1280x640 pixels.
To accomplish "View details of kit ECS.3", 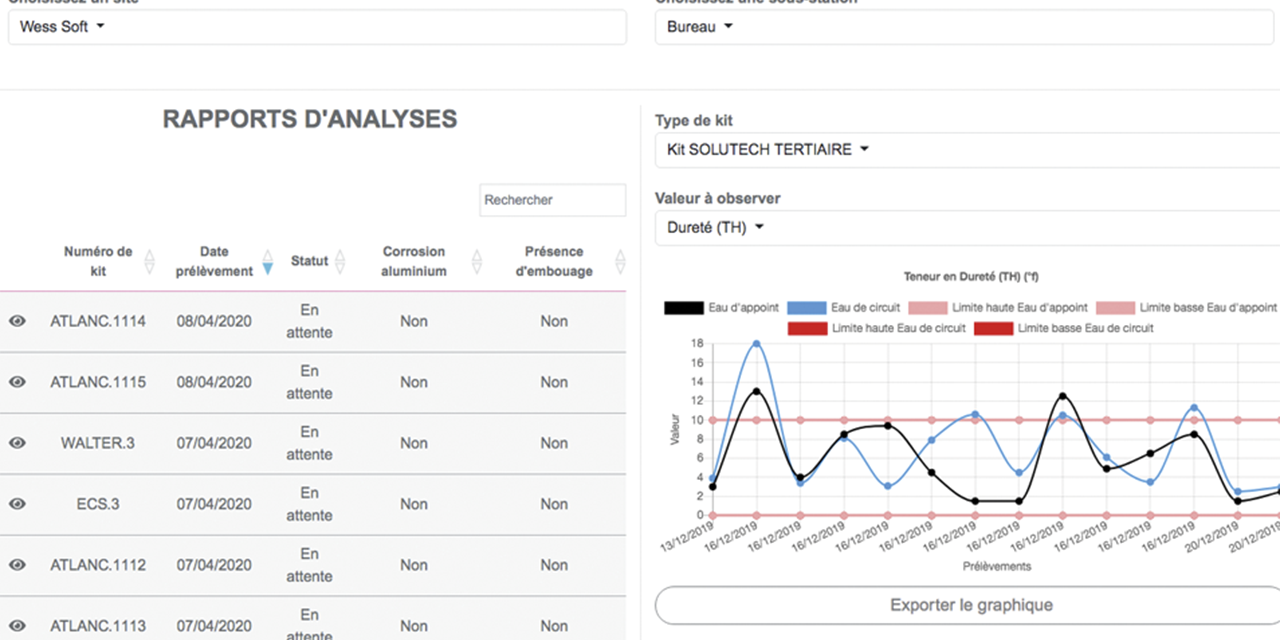I will tap(17, 504).
